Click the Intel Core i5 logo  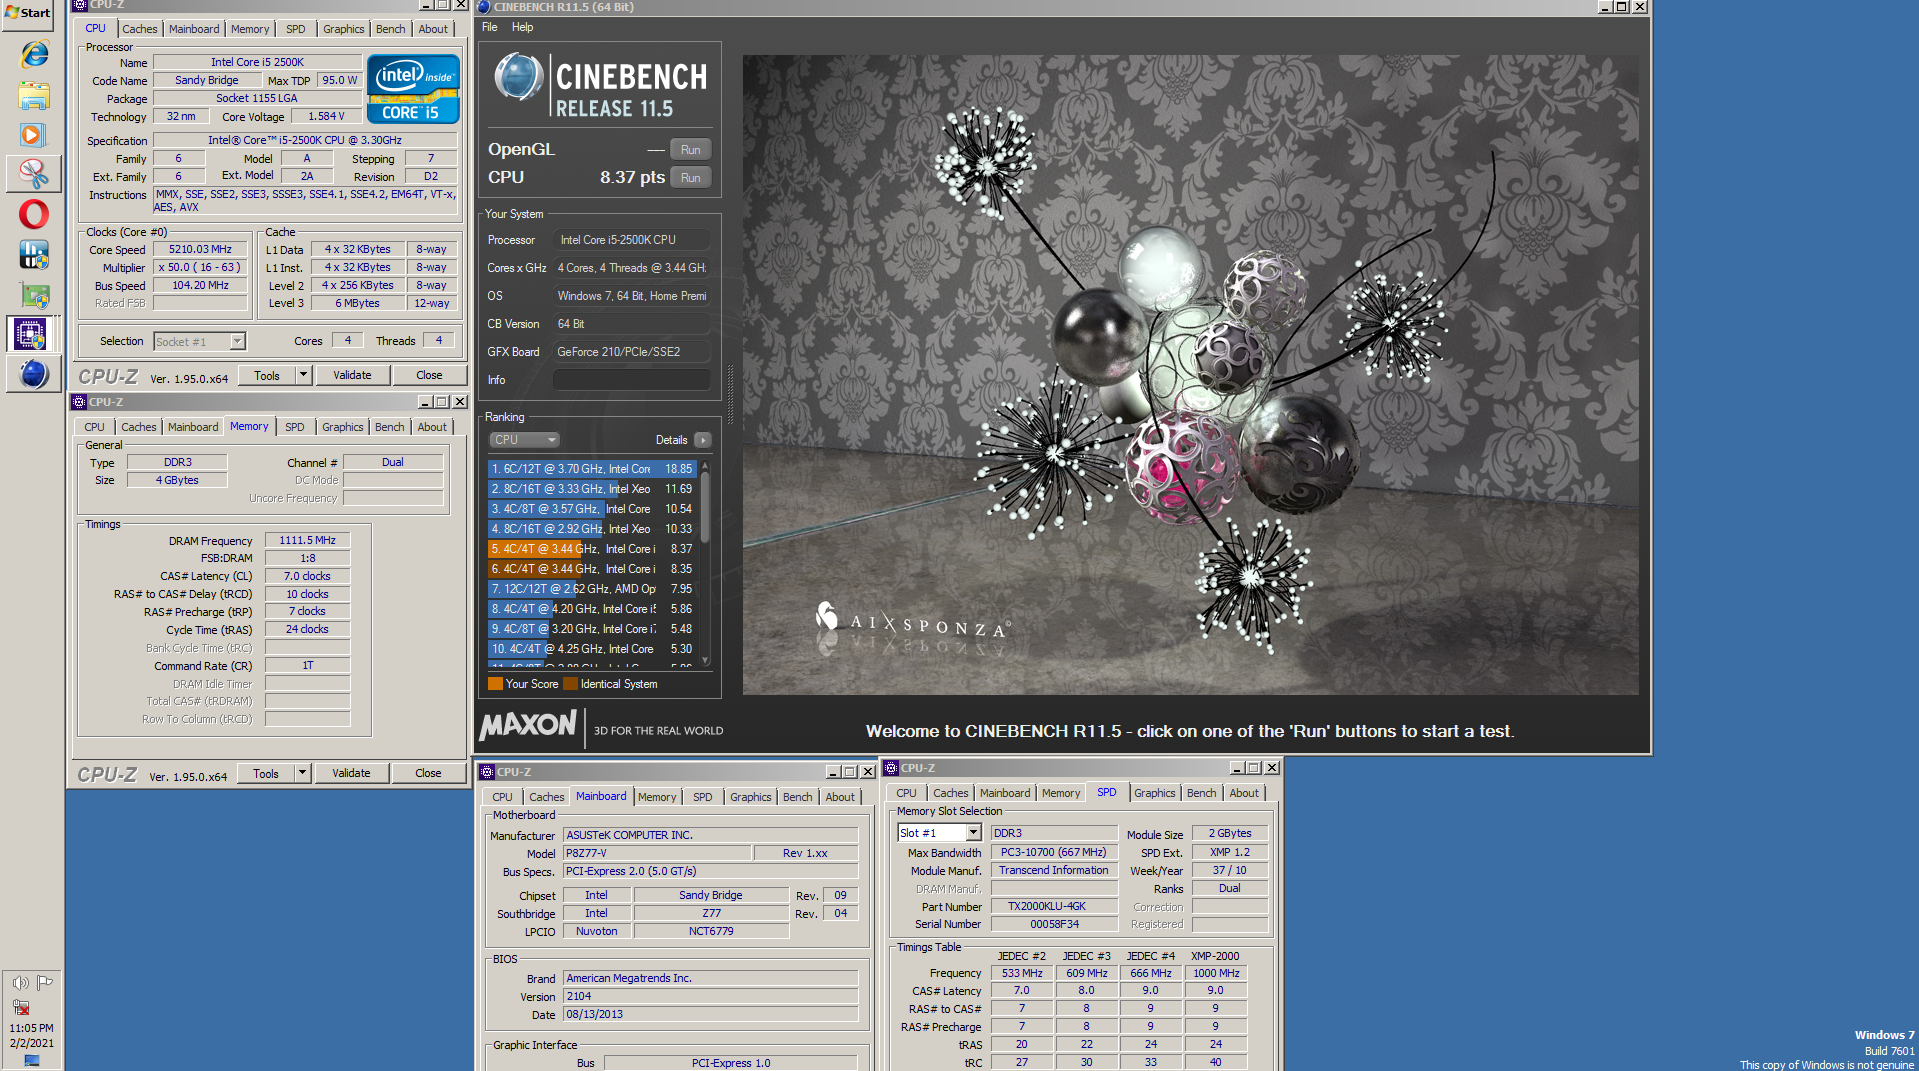[x=413, y=88]
